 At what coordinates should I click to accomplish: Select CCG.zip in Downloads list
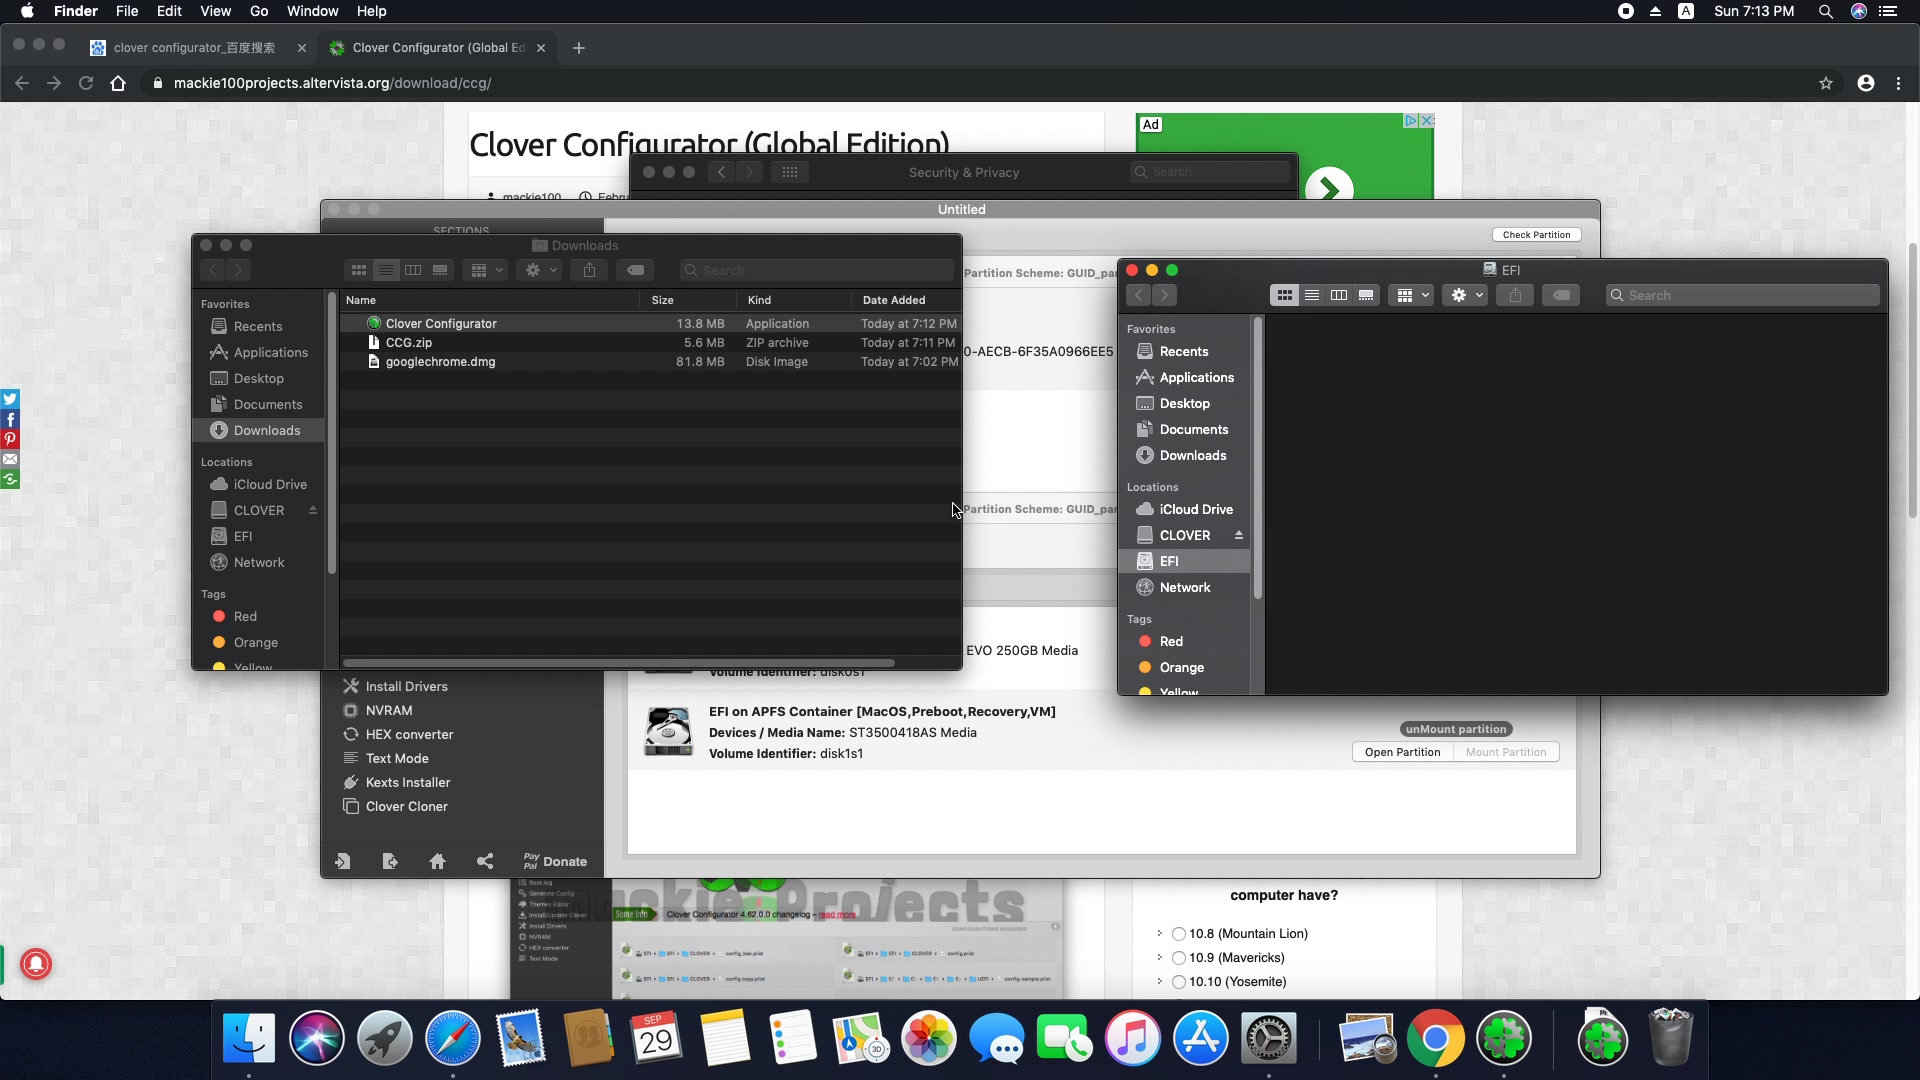(650, 342)
